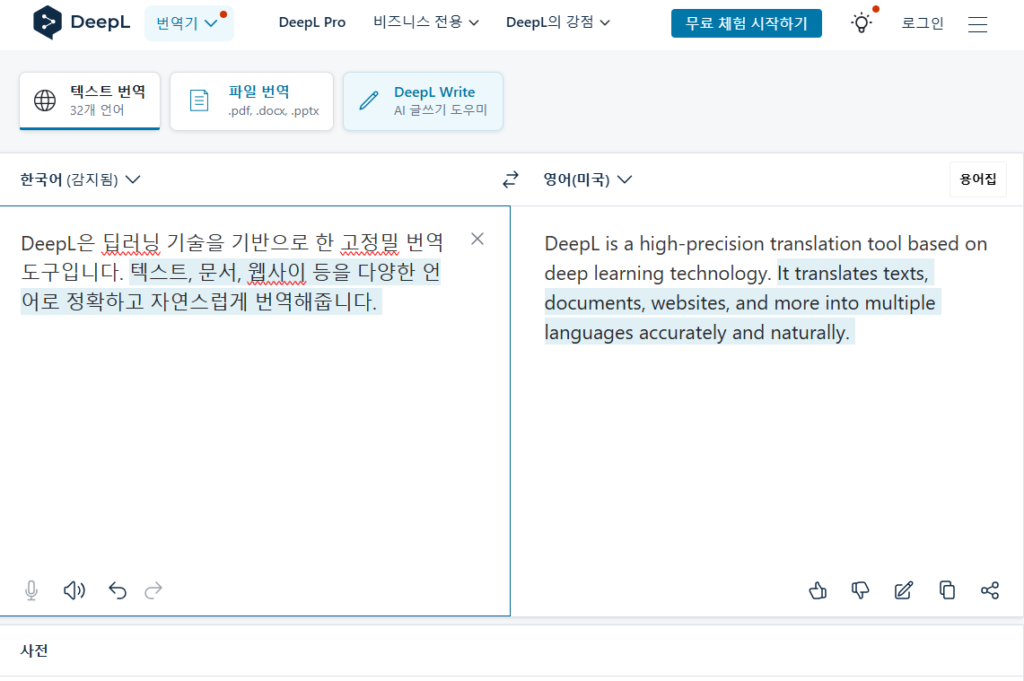Click the word 'accurately' in the translation
This screenshot has height=681, width=1024.
point(682,333)
